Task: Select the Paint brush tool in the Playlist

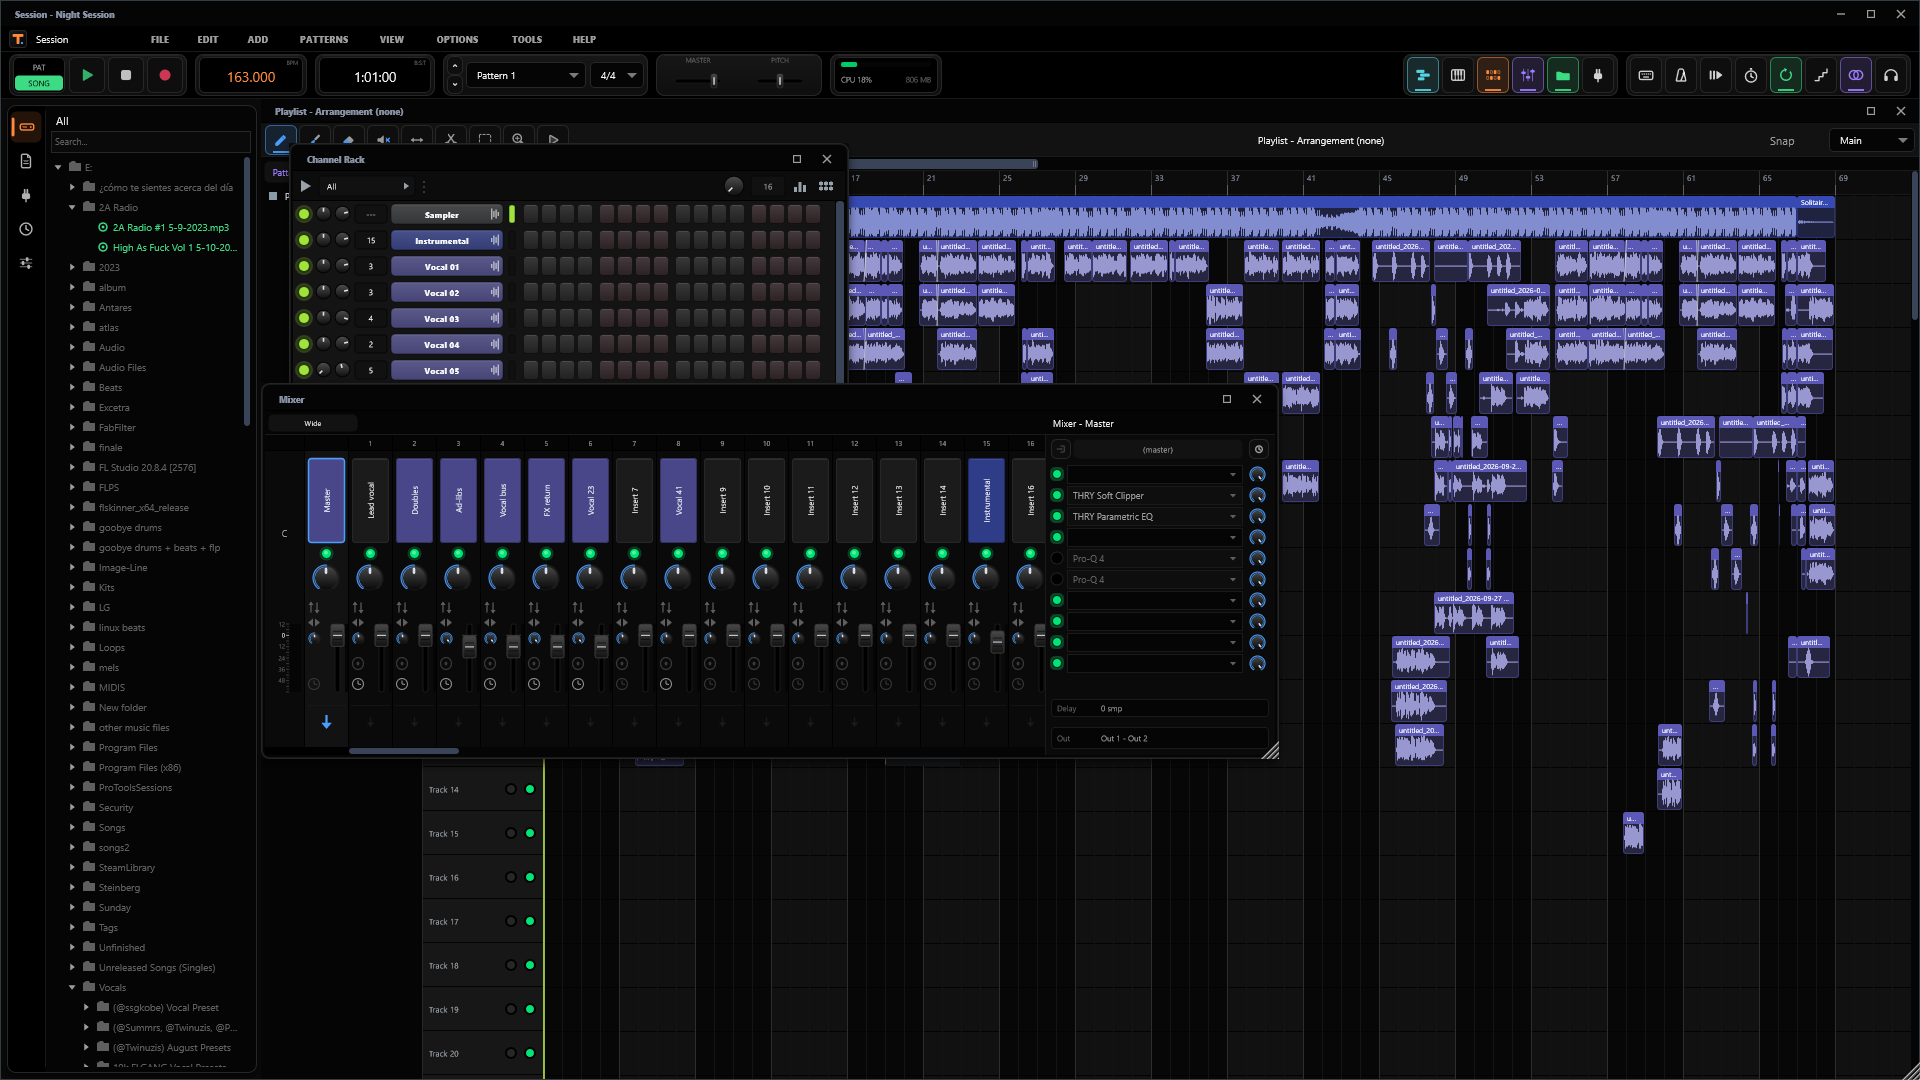Action: pyautogui.click(x=315, y=139)
